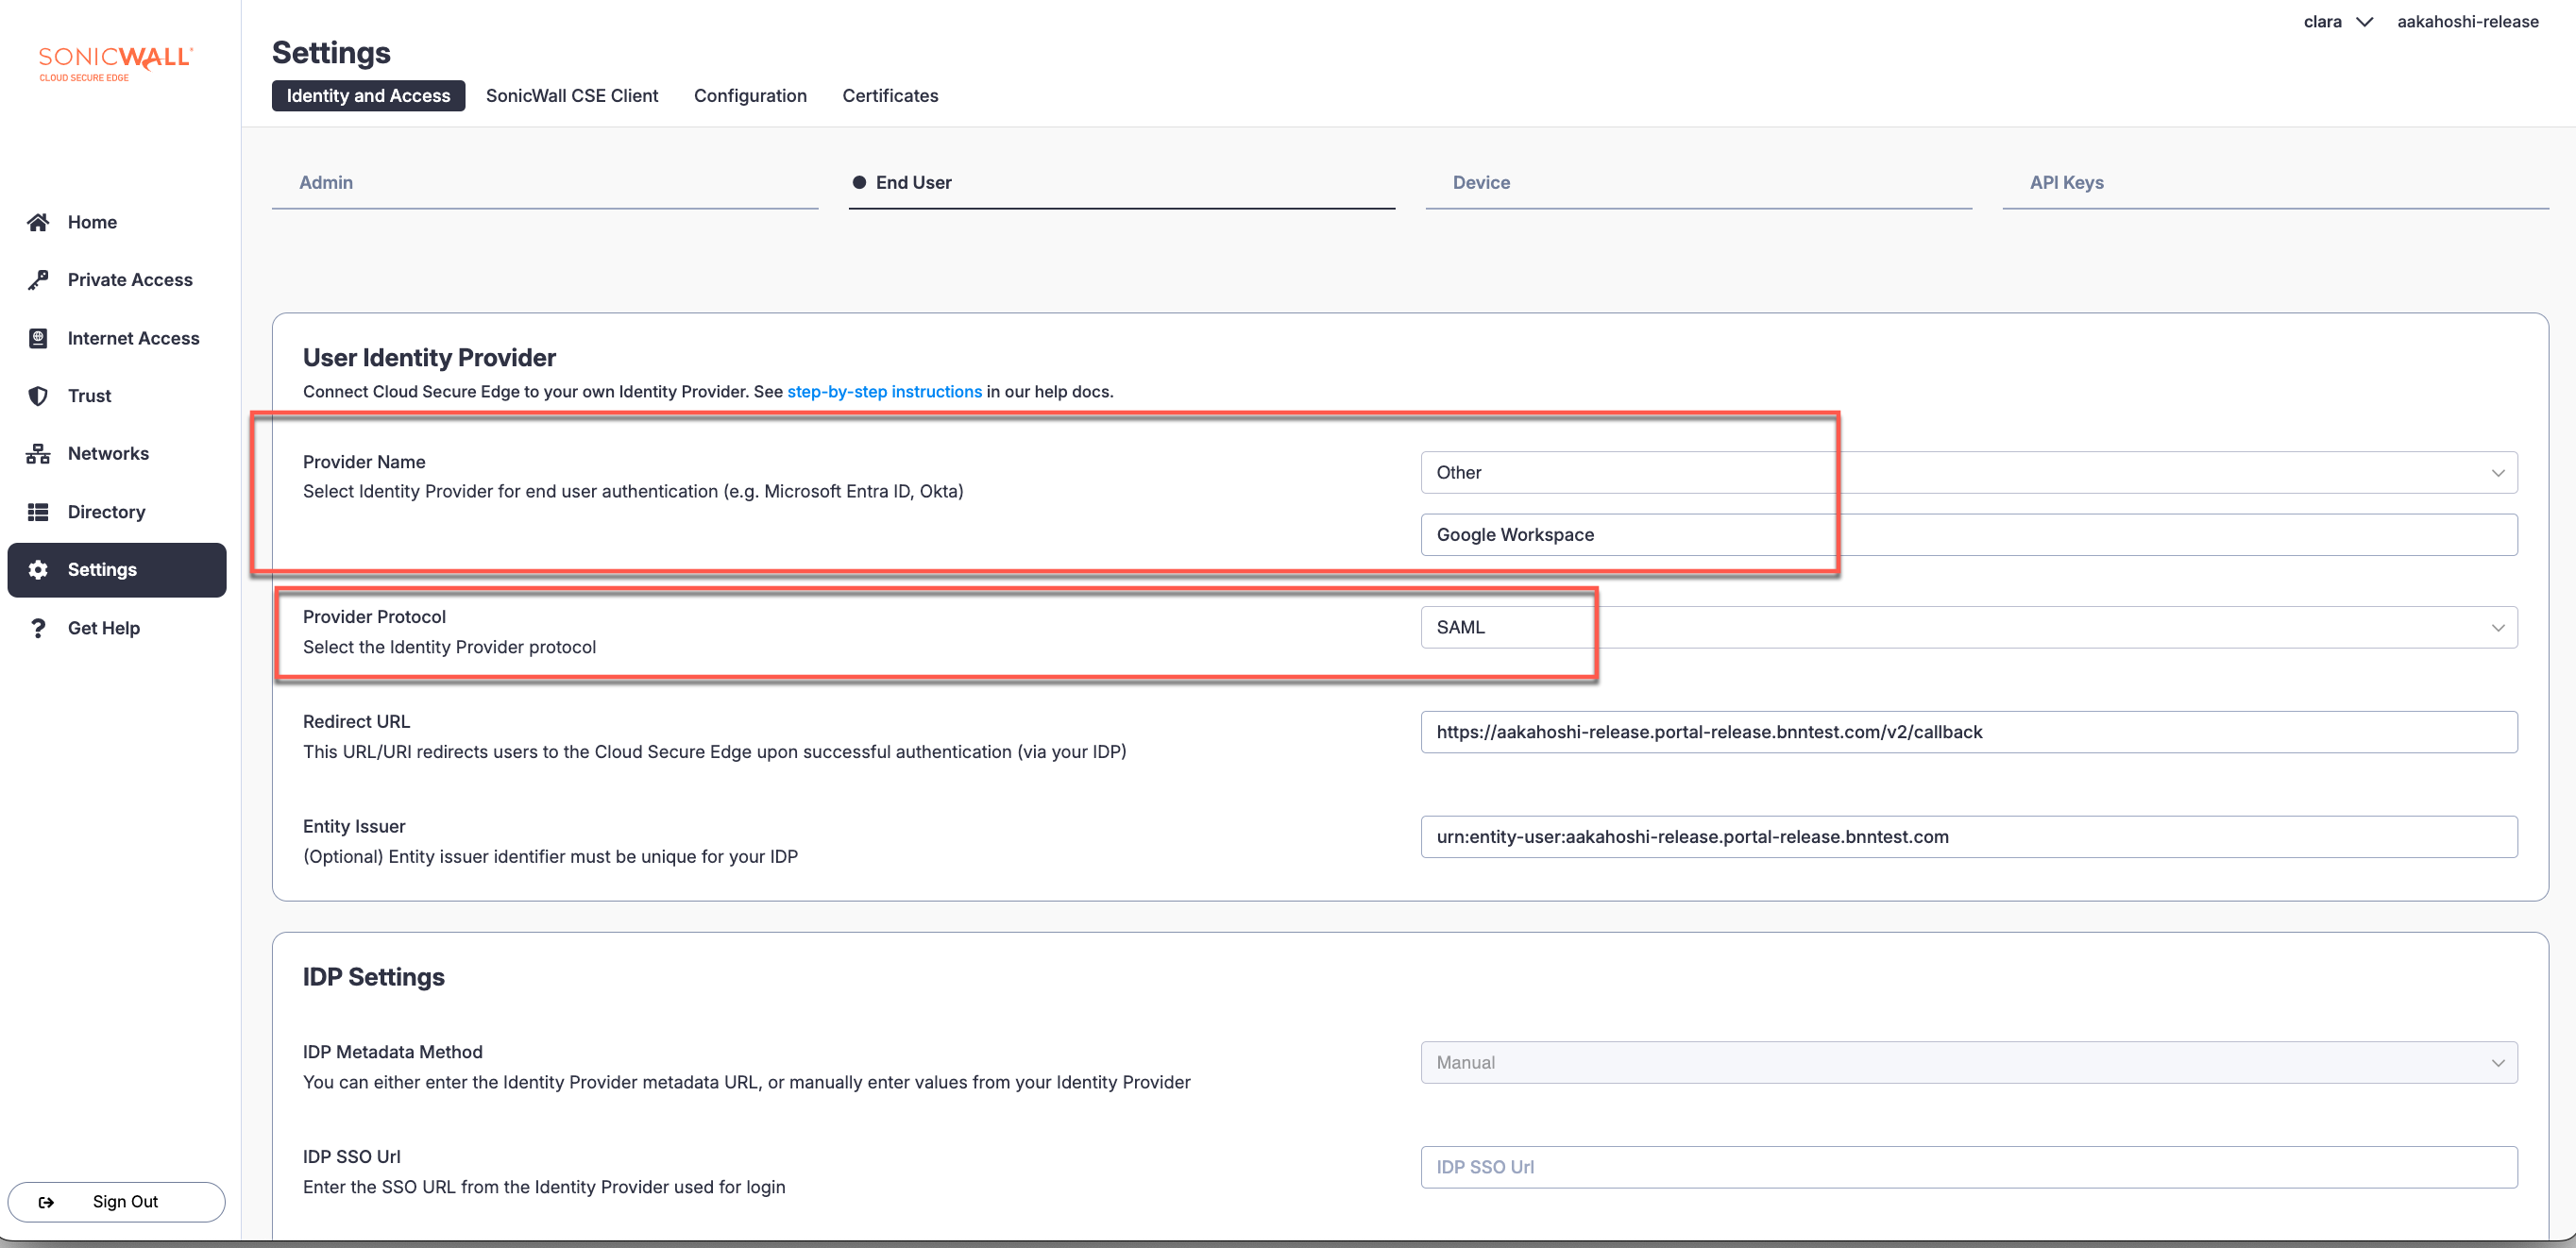This screenshot has width=2576, height=1248.
Task: Click the Redirect URL field
Action: 1968,732
